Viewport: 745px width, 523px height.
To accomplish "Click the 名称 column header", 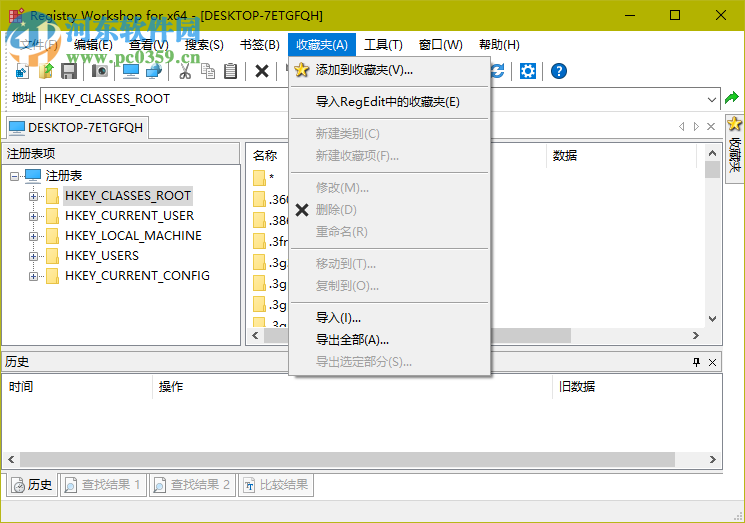I will [x=265, y=155].
